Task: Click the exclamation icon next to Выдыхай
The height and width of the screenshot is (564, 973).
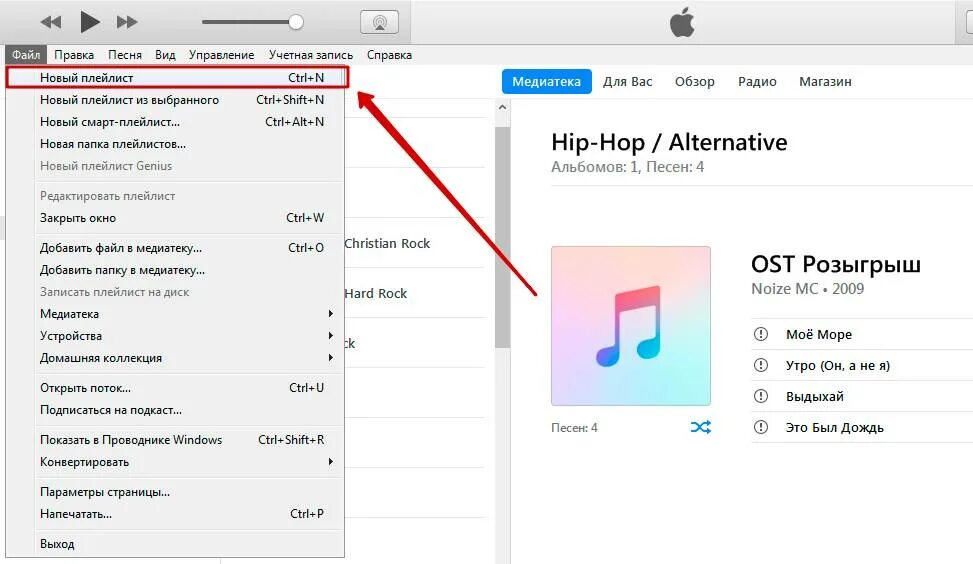Action: click(761, 396)
